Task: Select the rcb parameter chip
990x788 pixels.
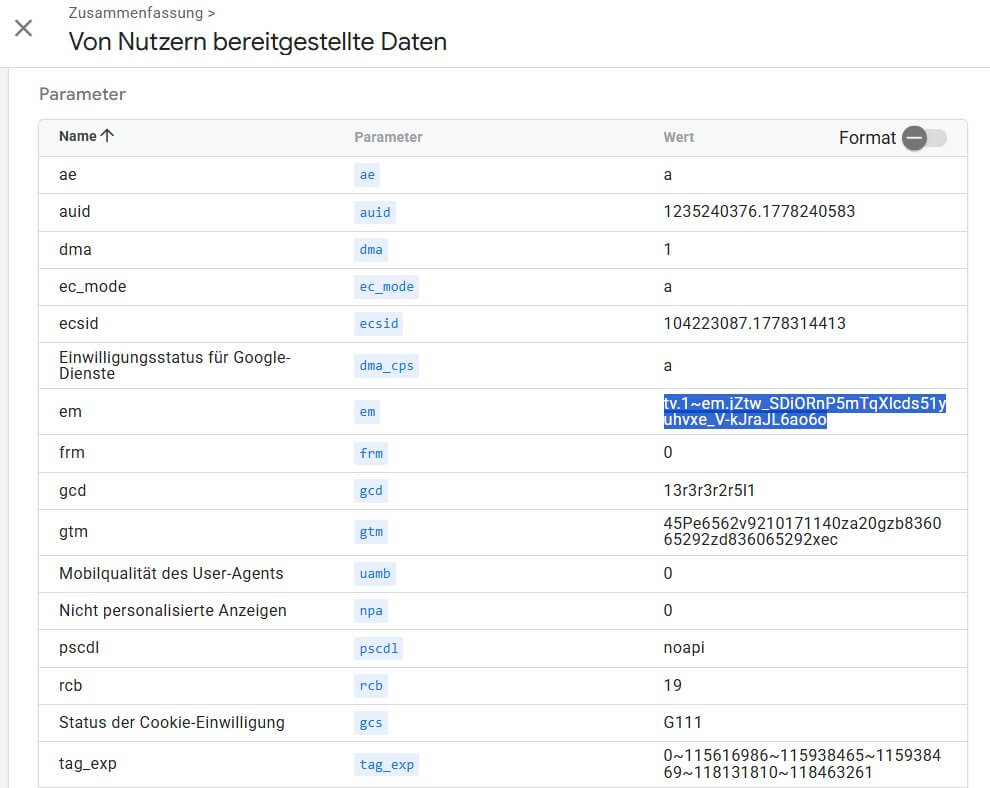Action: coord(371,686)
